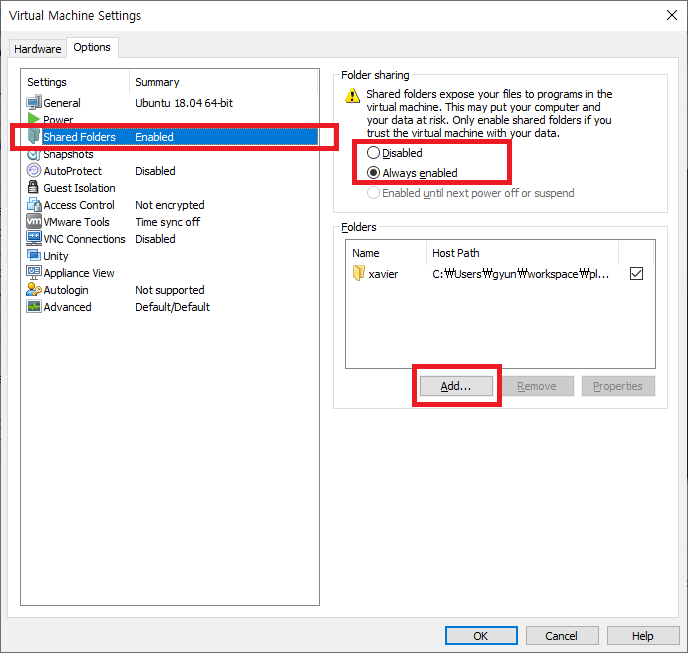Screen dimensions: 688x653
Task: Click the Add... folder button
Action: (x=456, y=386)
